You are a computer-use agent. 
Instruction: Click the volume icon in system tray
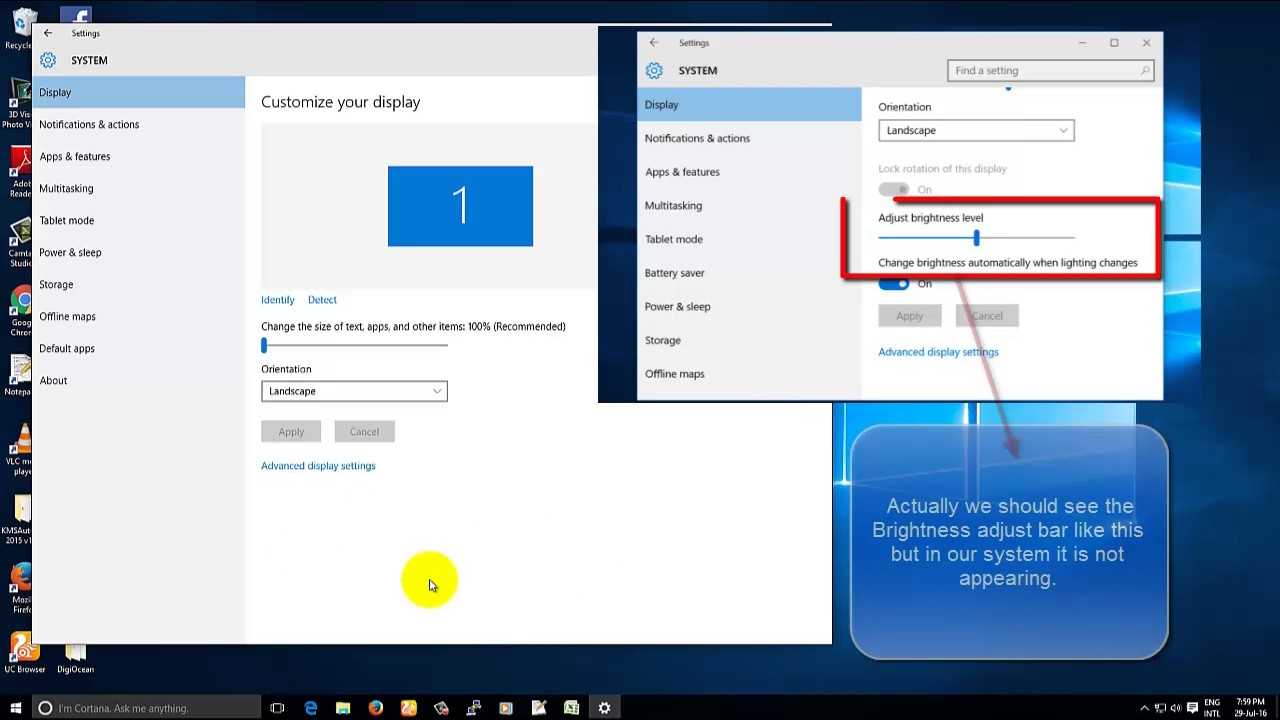pos(1176,708)
